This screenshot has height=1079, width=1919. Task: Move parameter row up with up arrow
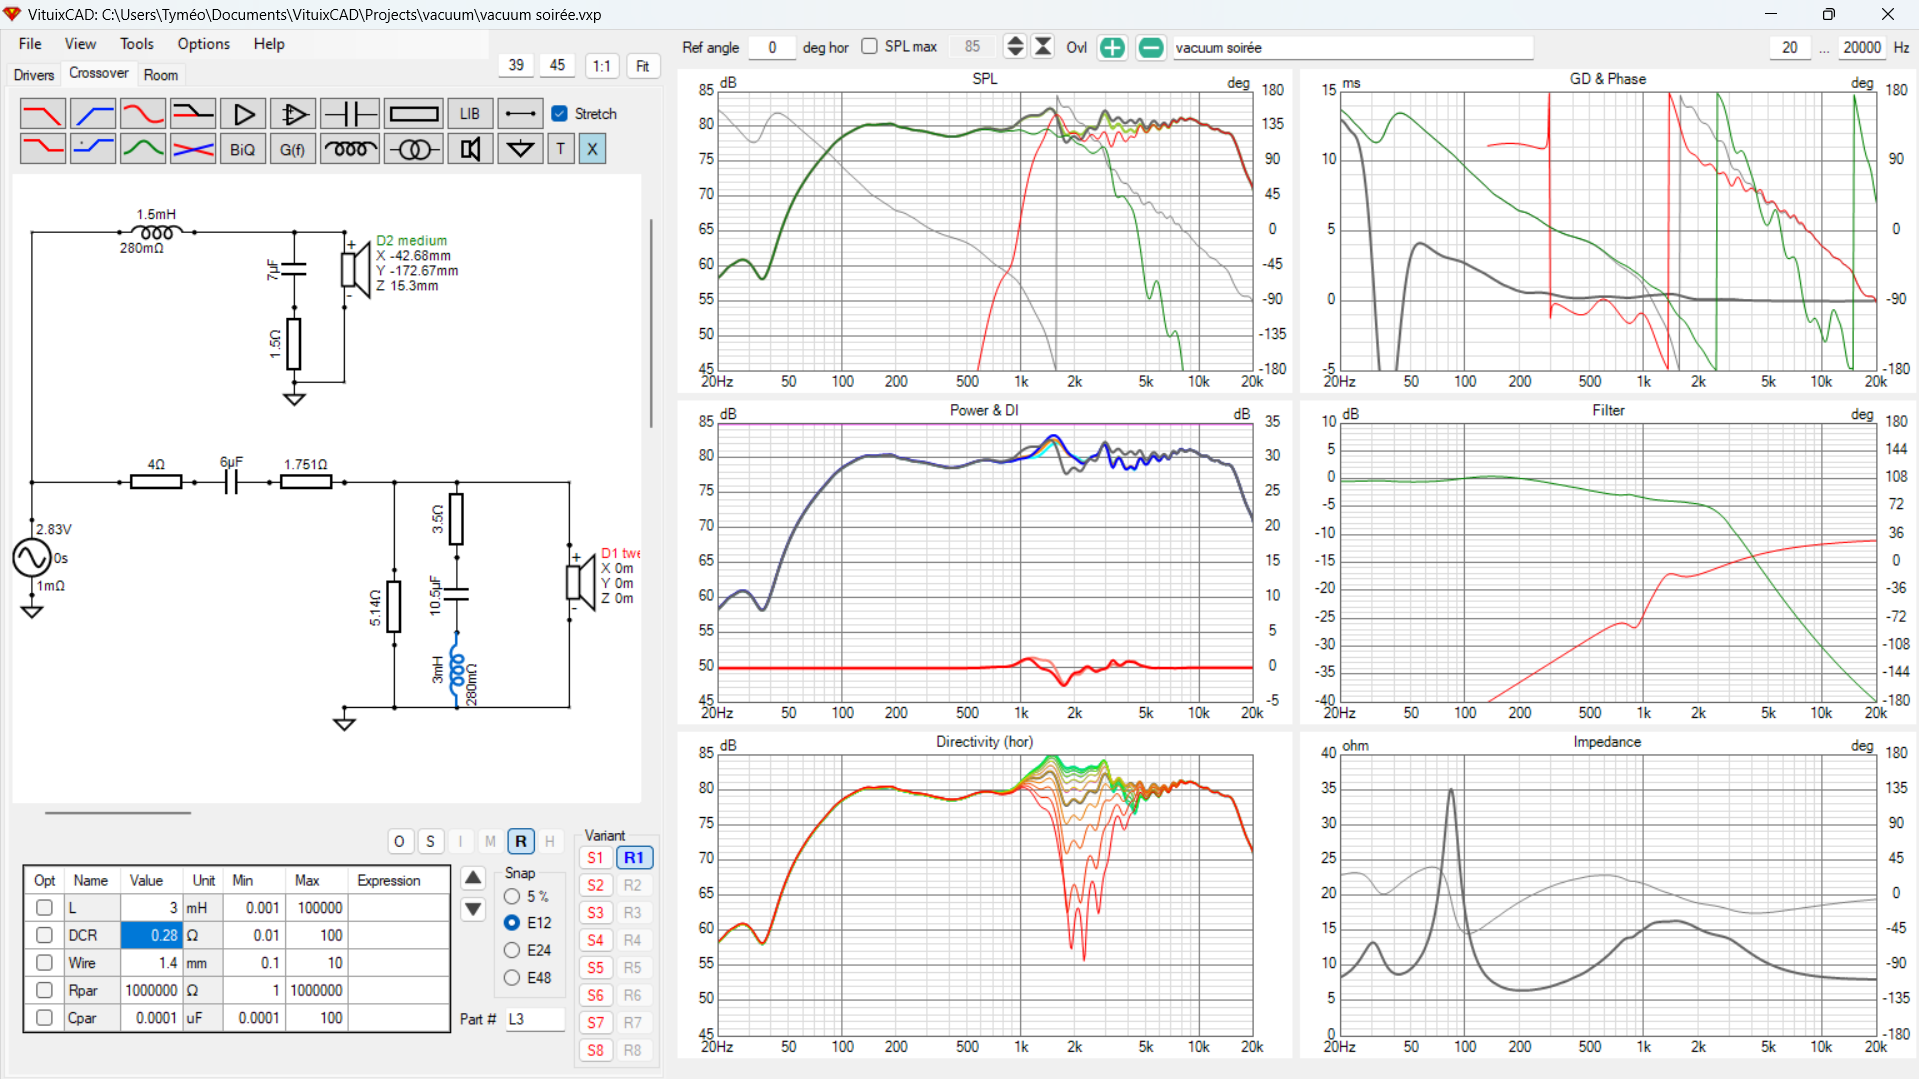(473, 878)
